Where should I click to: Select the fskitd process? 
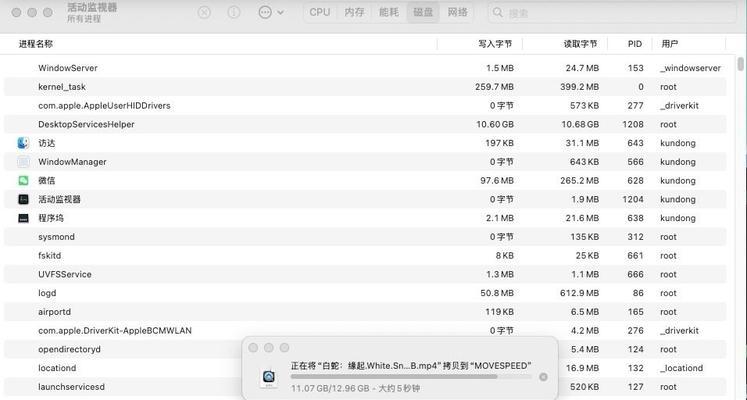(365, 256)
